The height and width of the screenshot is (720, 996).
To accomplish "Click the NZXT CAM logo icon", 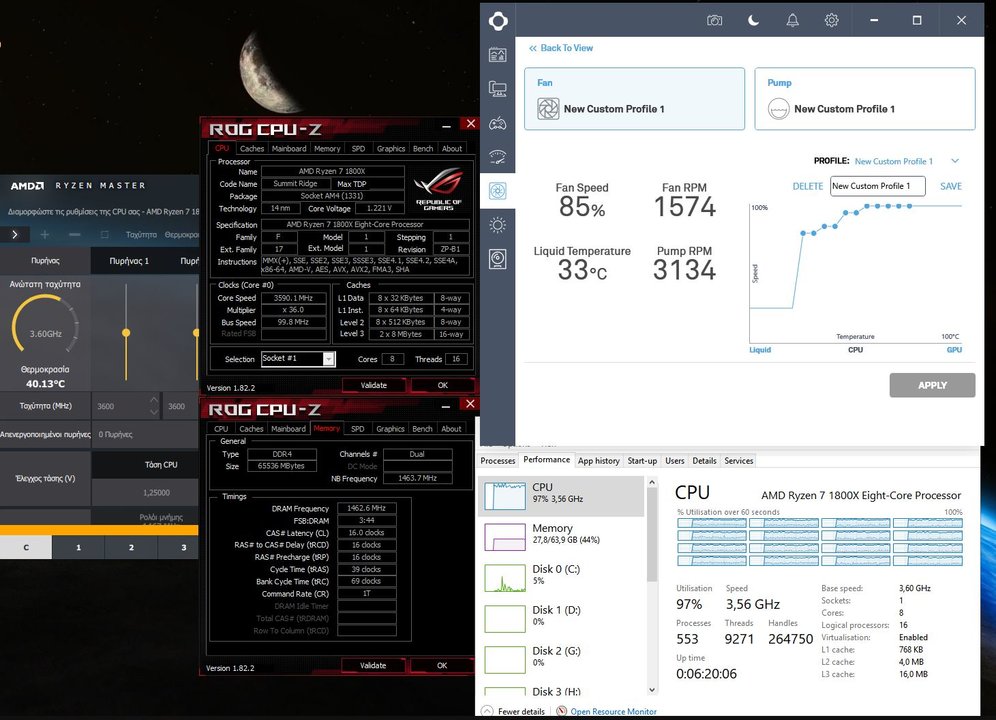I will 498,21.
